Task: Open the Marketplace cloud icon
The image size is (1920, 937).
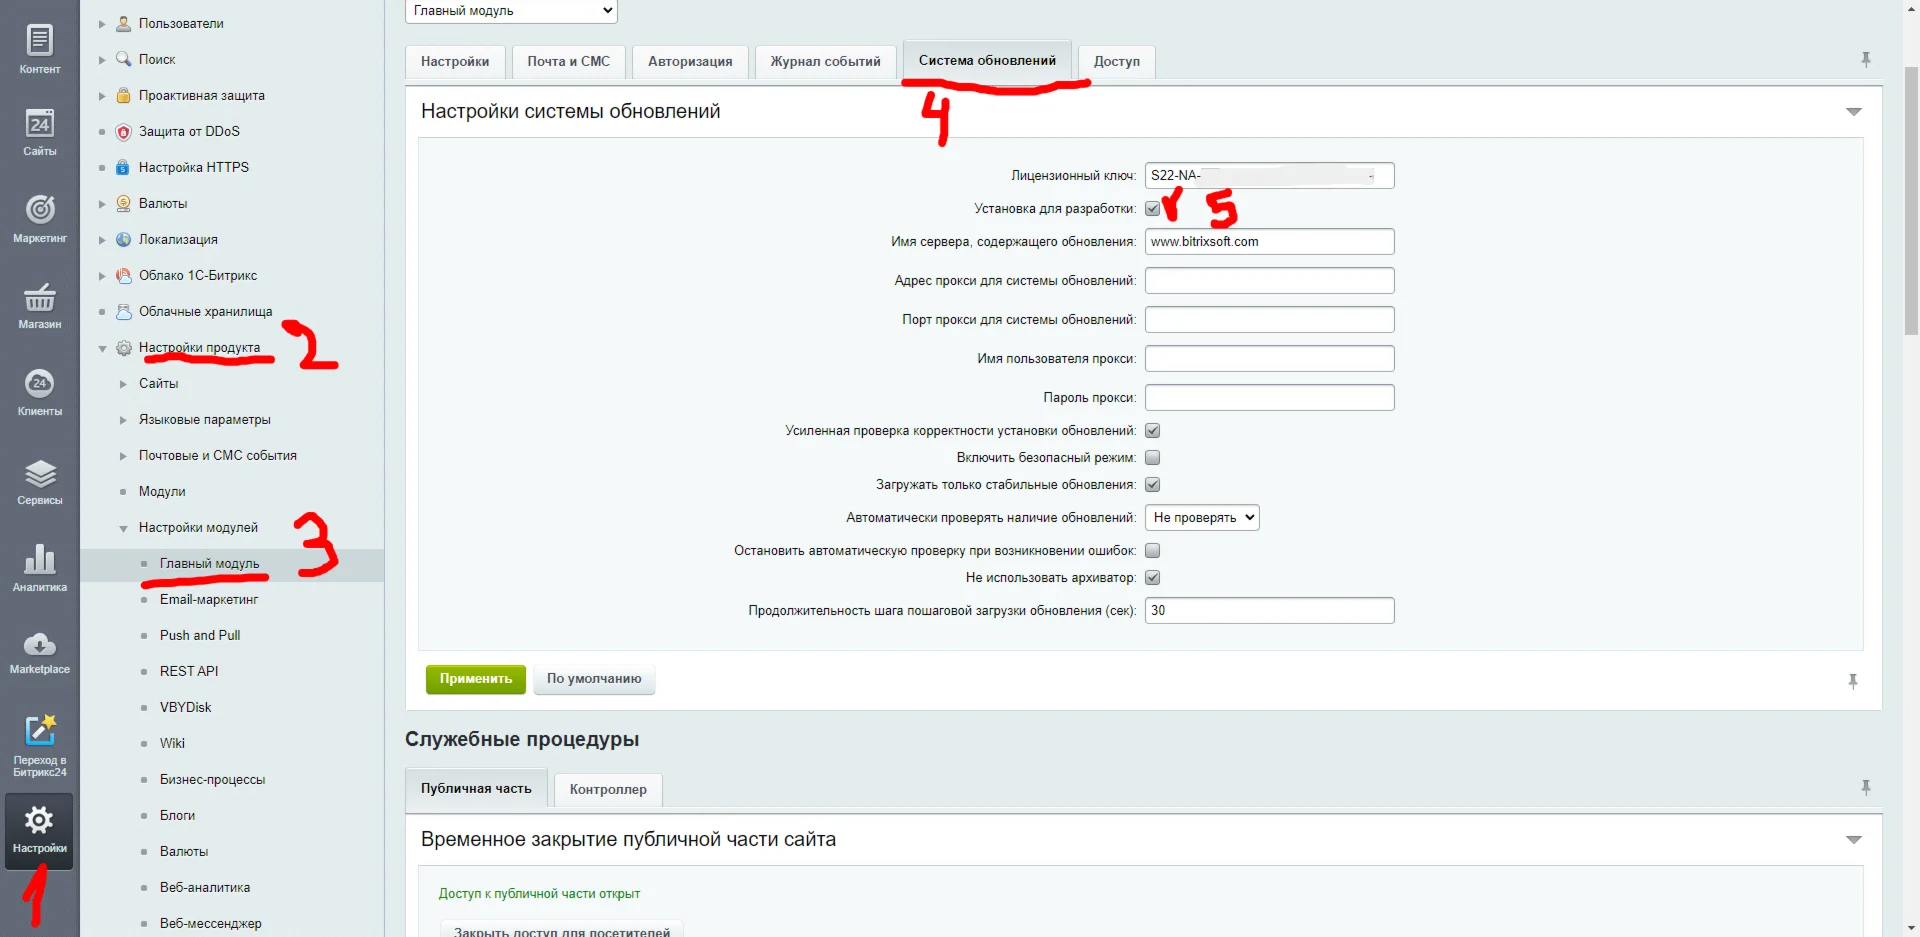Action: (40, 644)
